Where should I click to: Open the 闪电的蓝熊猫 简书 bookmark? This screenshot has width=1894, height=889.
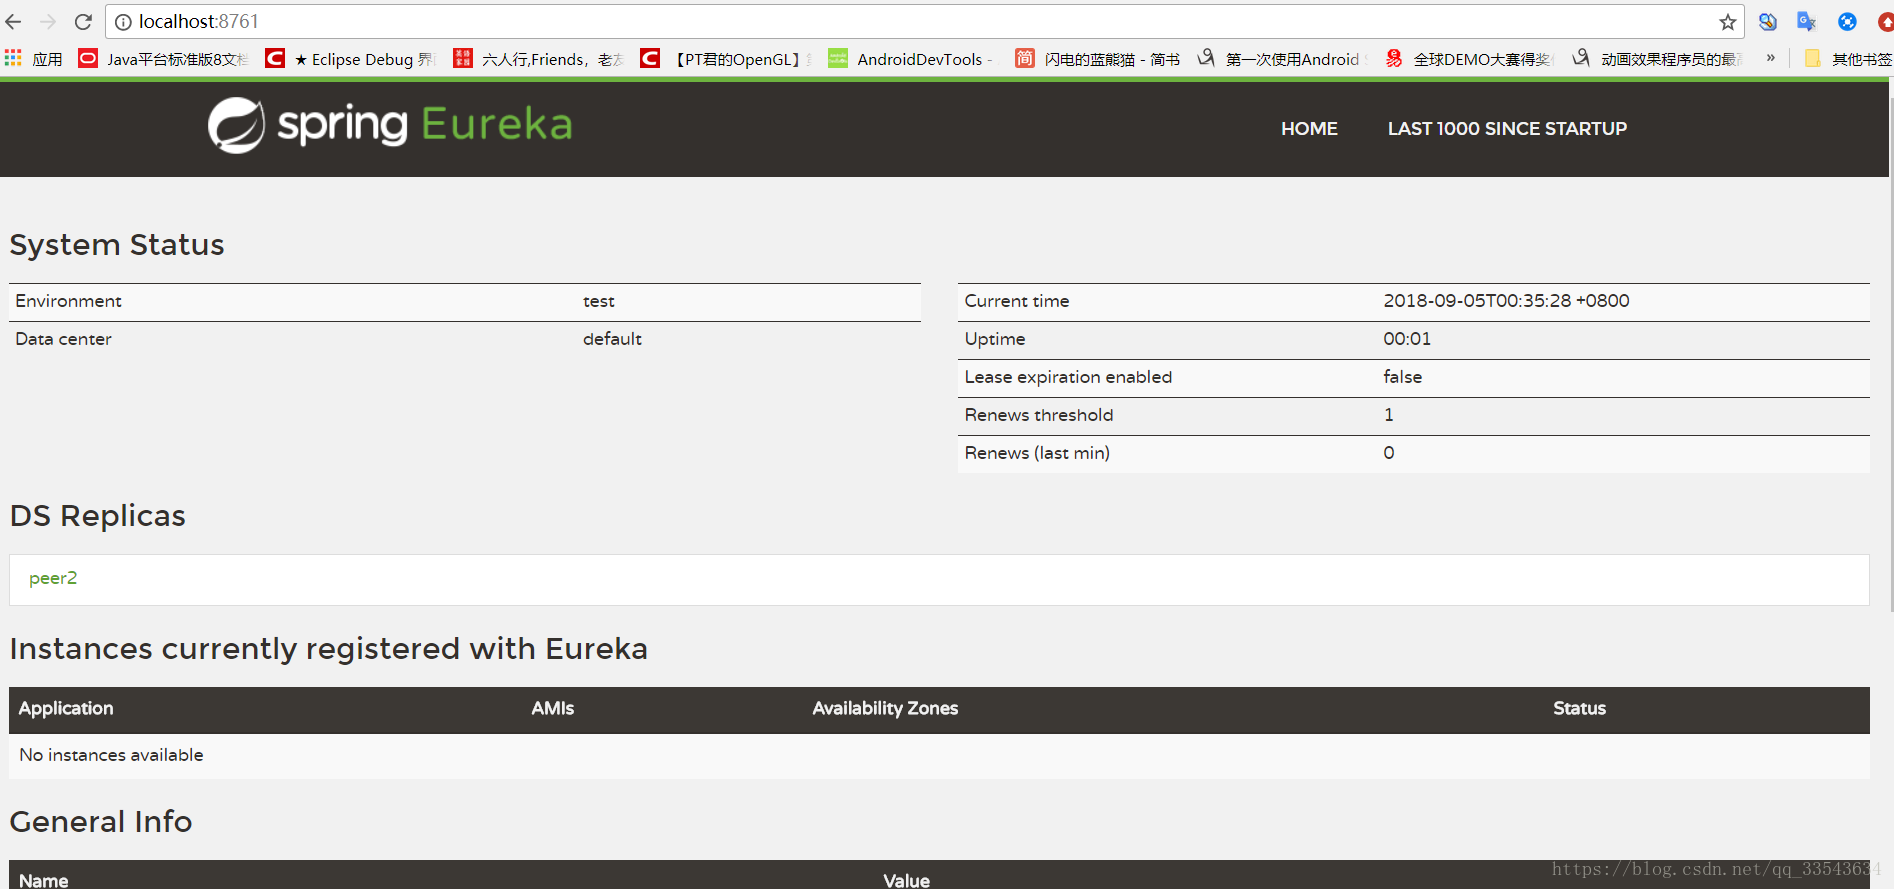coord(1098,59)
